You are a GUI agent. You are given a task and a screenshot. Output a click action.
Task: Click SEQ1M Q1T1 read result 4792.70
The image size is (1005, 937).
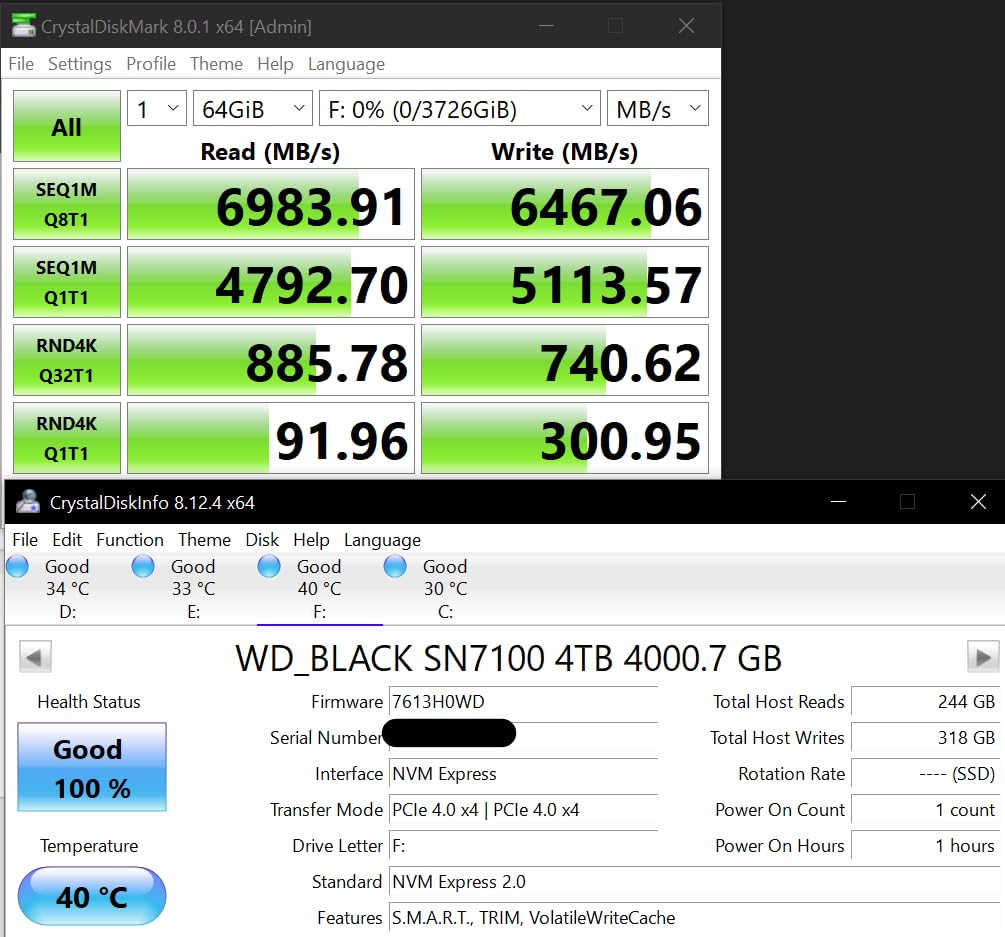(x=270, y=282)
